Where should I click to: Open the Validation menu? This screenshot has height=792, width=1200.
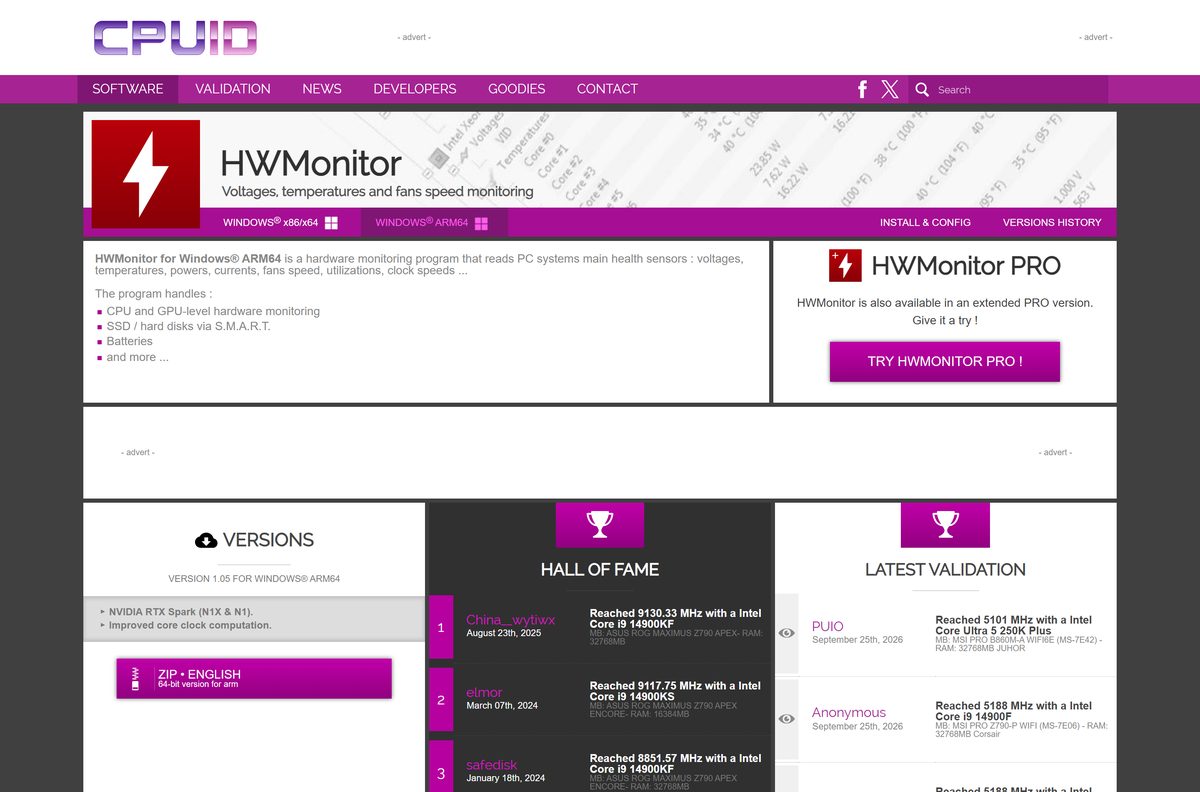click(233, 89)
